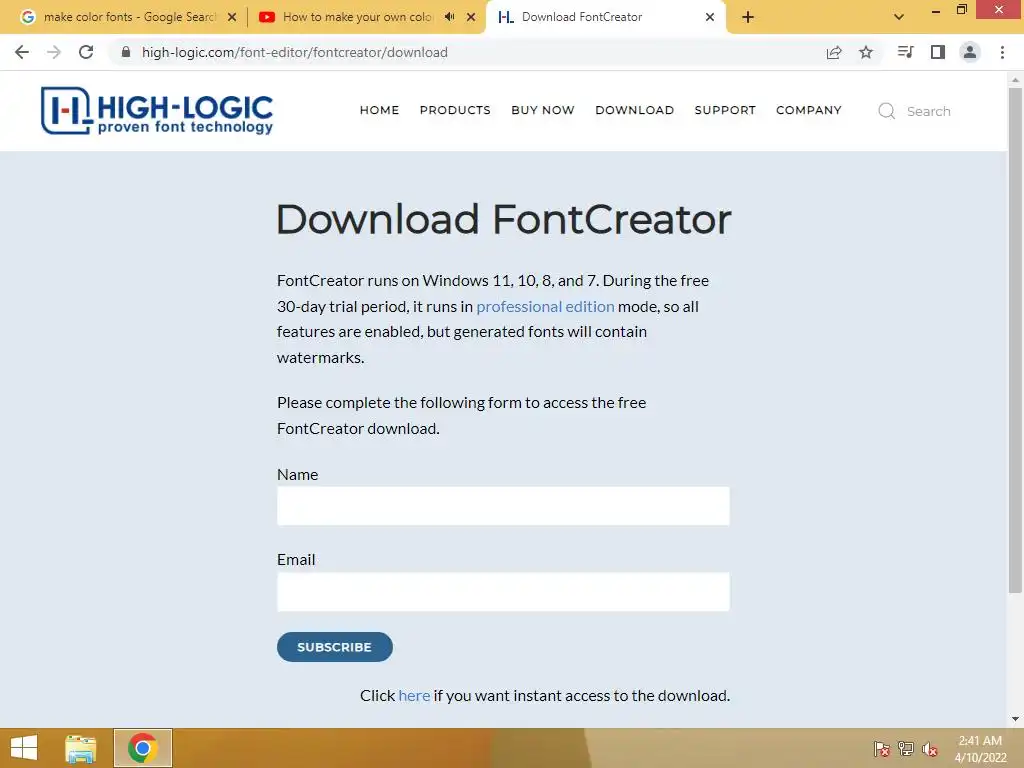The height and width of the screenshot is (768, 1024).
Task: Close the YouTube tab
Action: coord(471,17)
